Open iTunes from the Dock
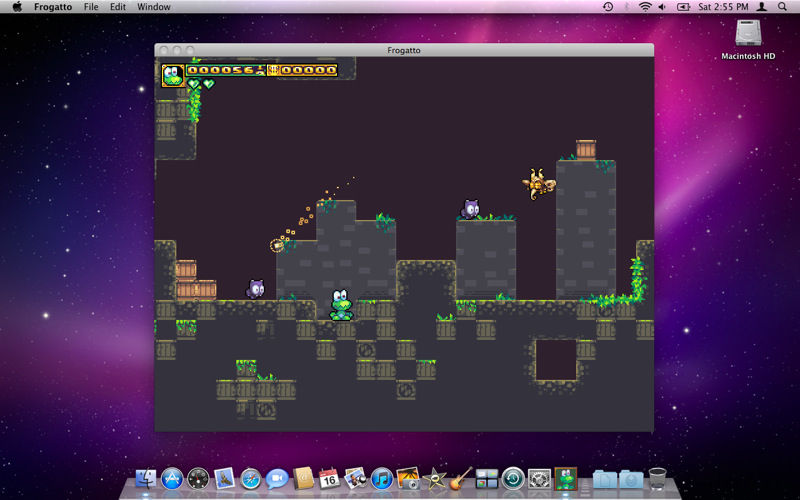 point(382,479)
